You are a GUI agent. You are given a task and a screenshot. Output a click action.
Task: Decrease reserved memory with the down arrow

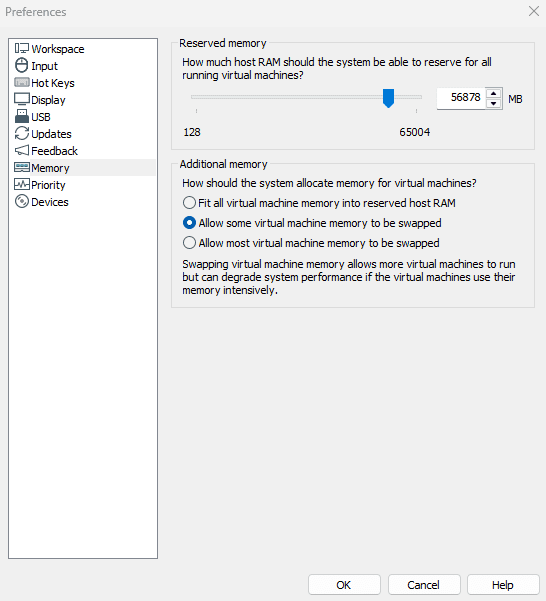[494, 103]
